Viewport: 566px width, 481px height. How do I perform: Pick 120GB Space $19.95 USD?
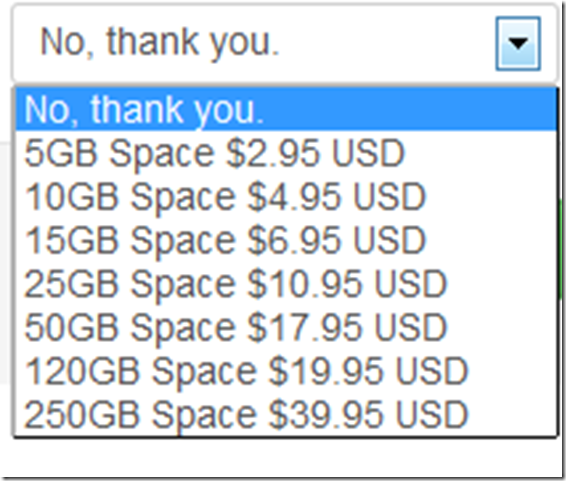pyautogui.click(x=286, y=371)
